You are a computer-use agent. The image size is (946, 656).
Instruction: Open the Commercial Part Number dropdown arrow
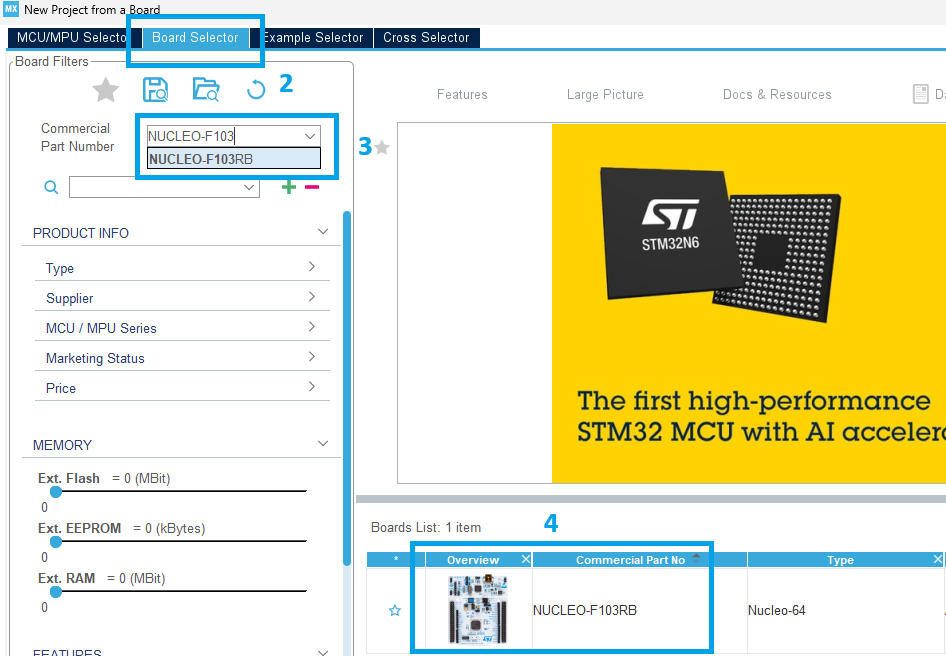[309, 135]
